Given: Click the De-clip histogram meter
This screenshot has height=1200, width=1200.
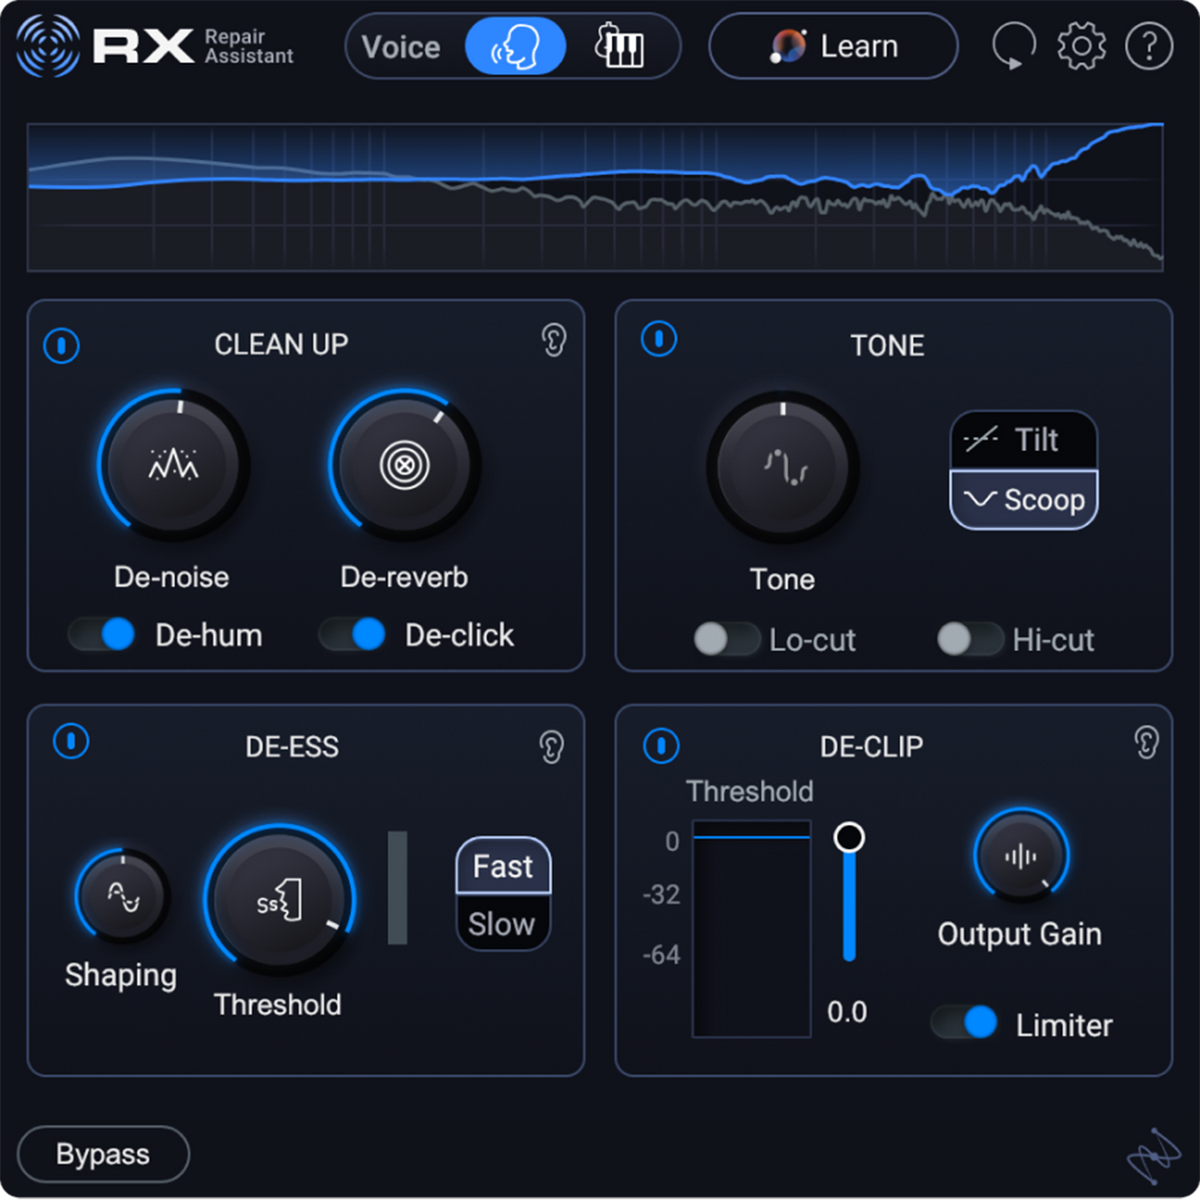Looking at the screenshot, I should point(751,929).
